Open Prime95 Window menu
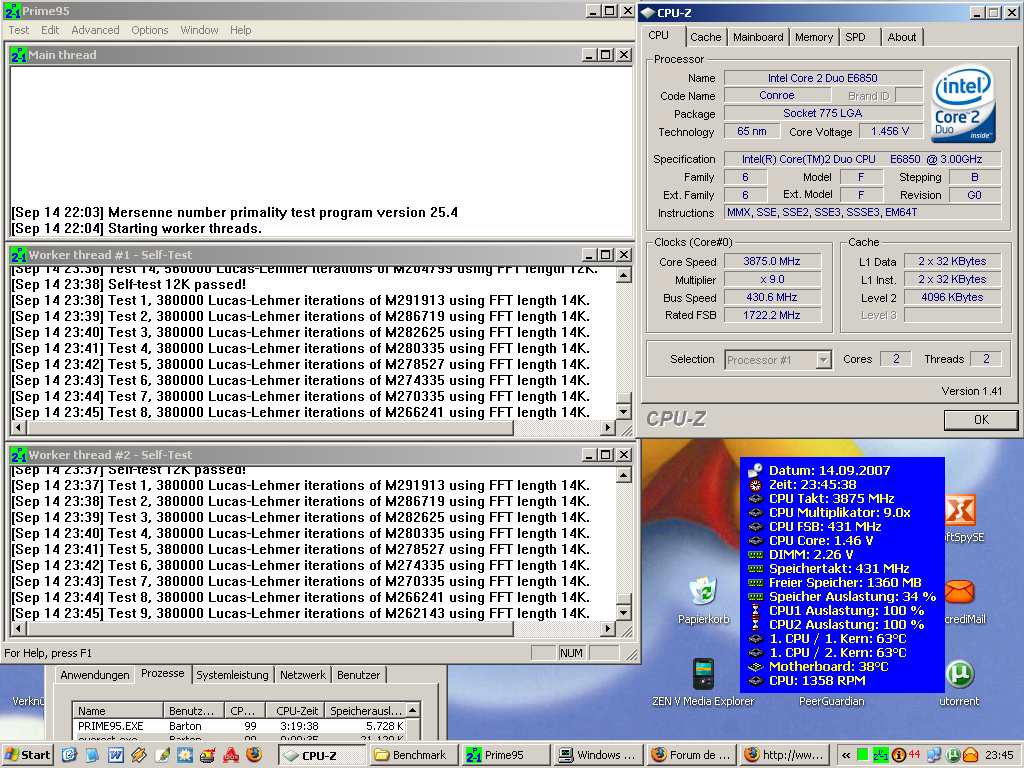The image size is (1024, 768). coord(199,30)
